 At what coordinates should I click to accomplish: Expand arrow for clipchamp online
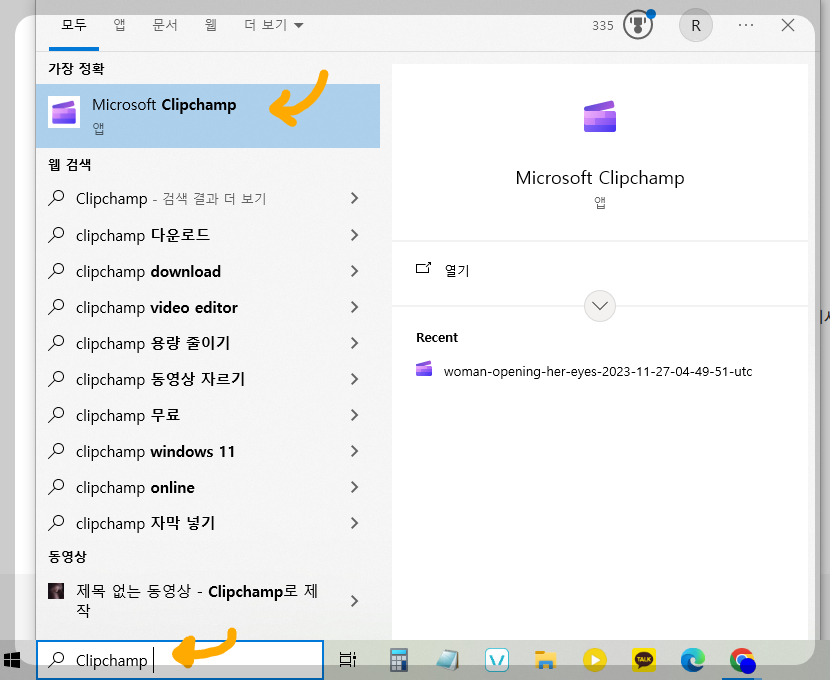point(355,487)
